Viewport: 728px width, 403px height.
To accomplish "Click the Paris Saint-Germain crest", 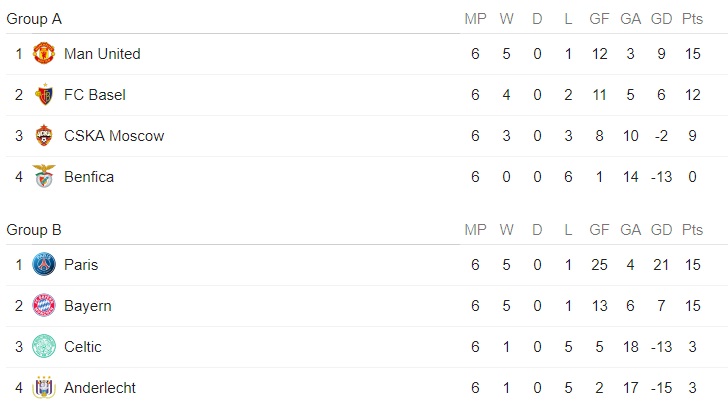I will point(44,265).
